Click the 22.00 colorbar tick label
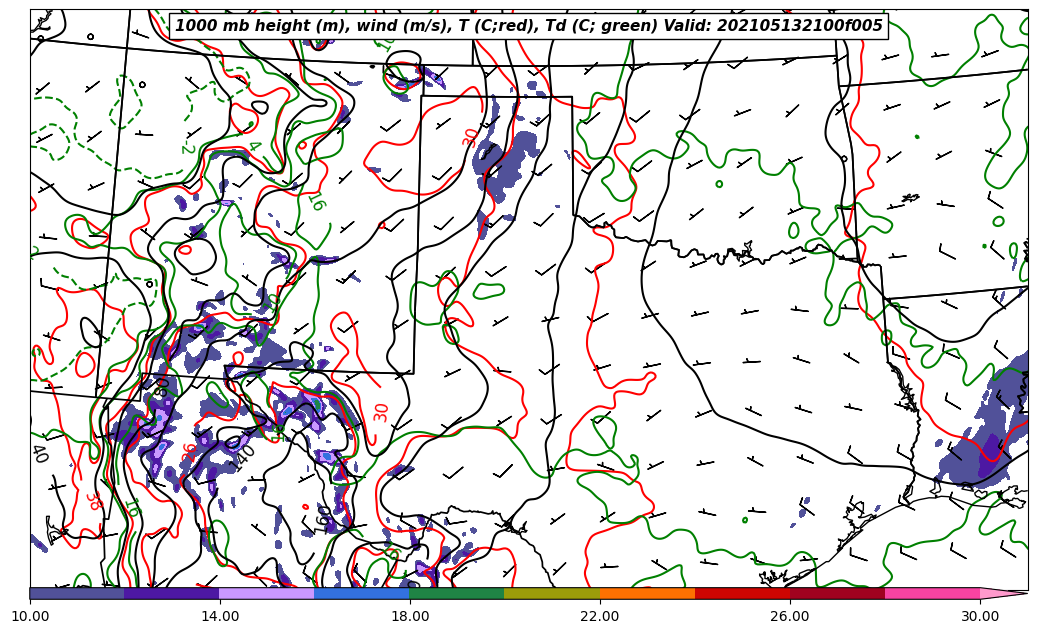Image resolution: width=1037 pixels, height=633 pixels. tap(600, 616)
